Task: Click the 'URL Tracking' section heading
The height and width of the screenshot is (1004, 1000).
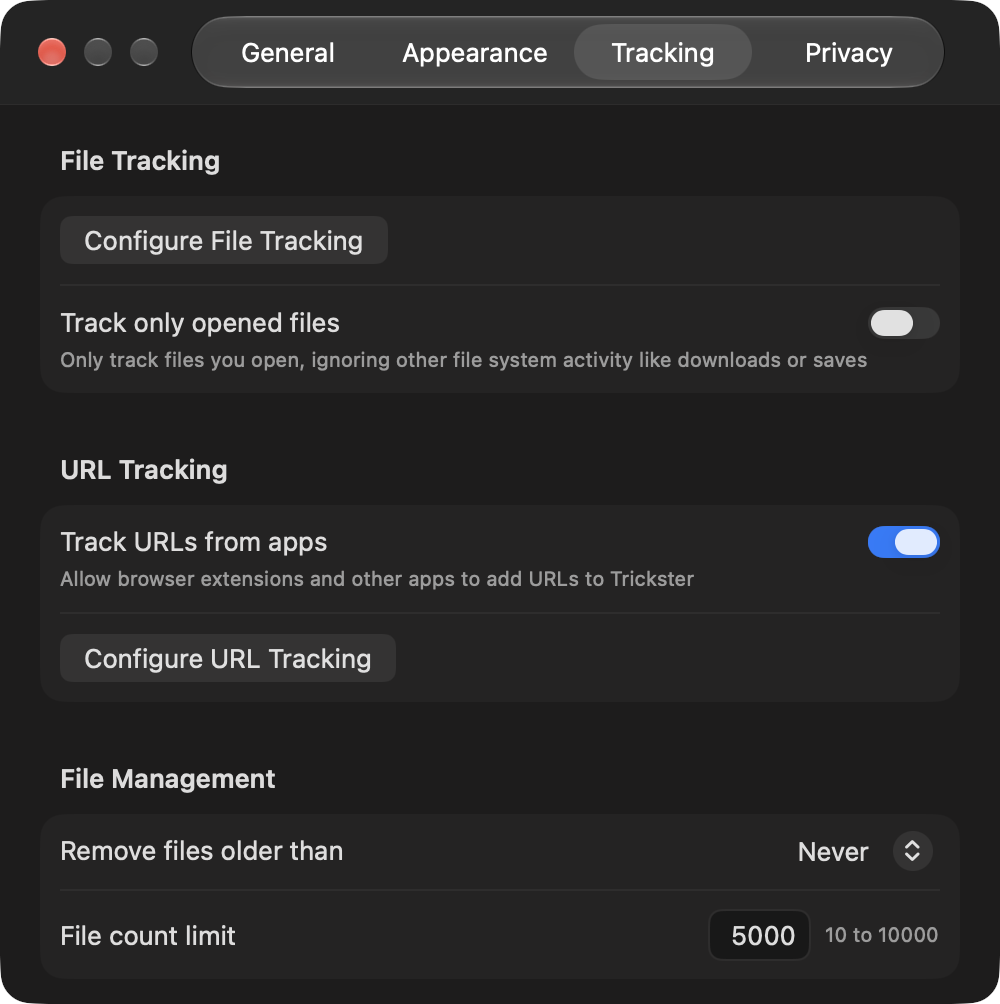Action: click(x=144, y=470)
